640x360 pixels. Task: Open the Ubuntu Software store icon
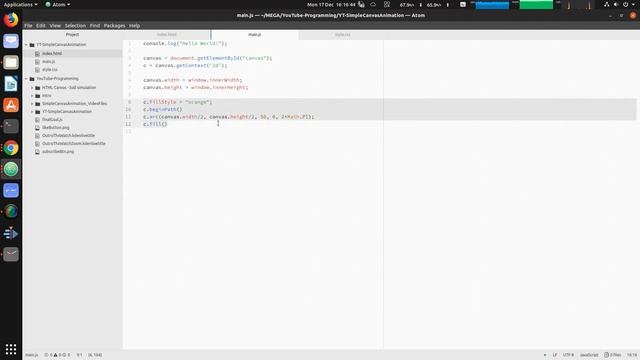point(11,105)
